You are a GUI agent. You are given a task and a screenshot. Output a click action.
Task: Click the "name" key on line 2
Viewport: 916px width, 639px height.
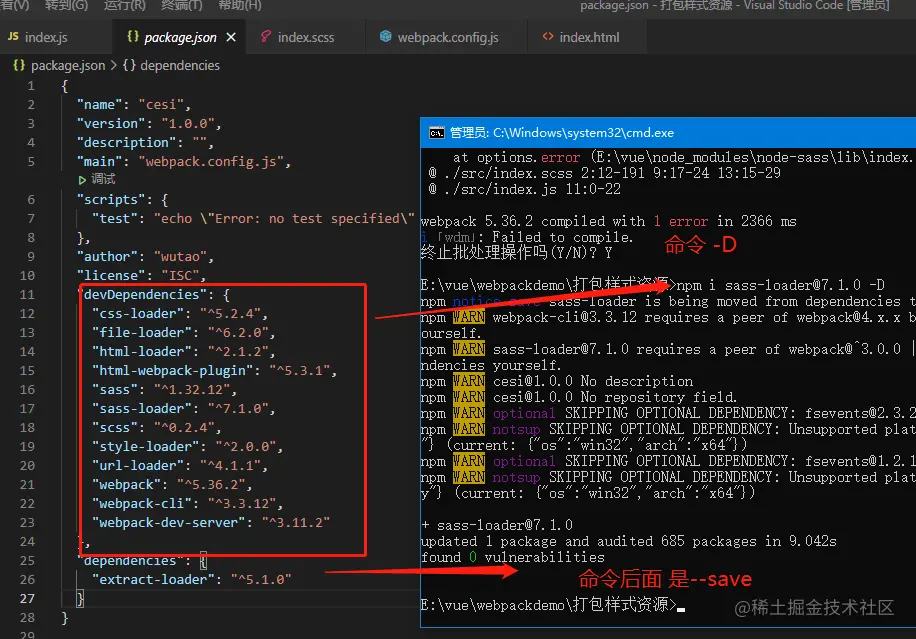click(x=100, y=105)
